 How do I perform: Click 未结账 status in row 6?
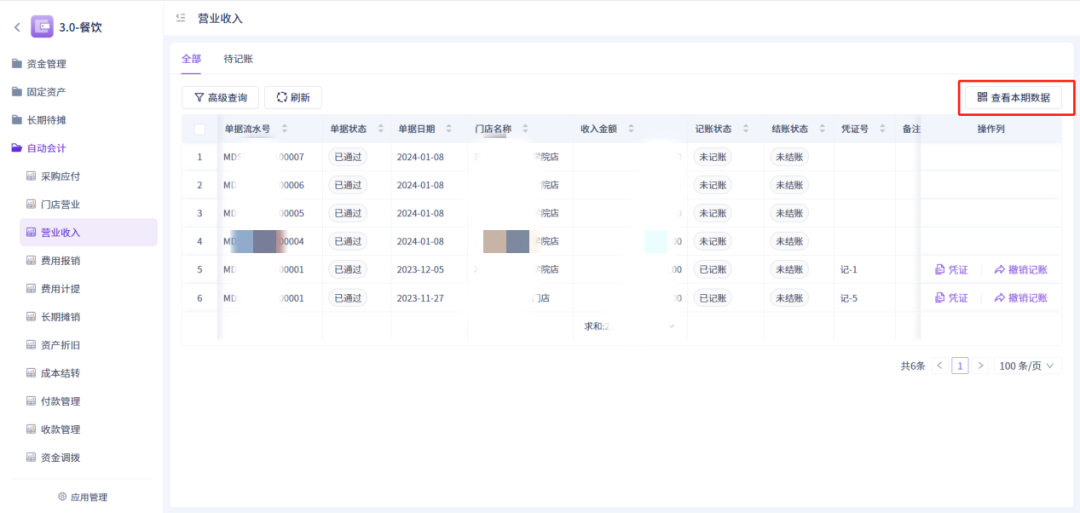click(789, 298)
